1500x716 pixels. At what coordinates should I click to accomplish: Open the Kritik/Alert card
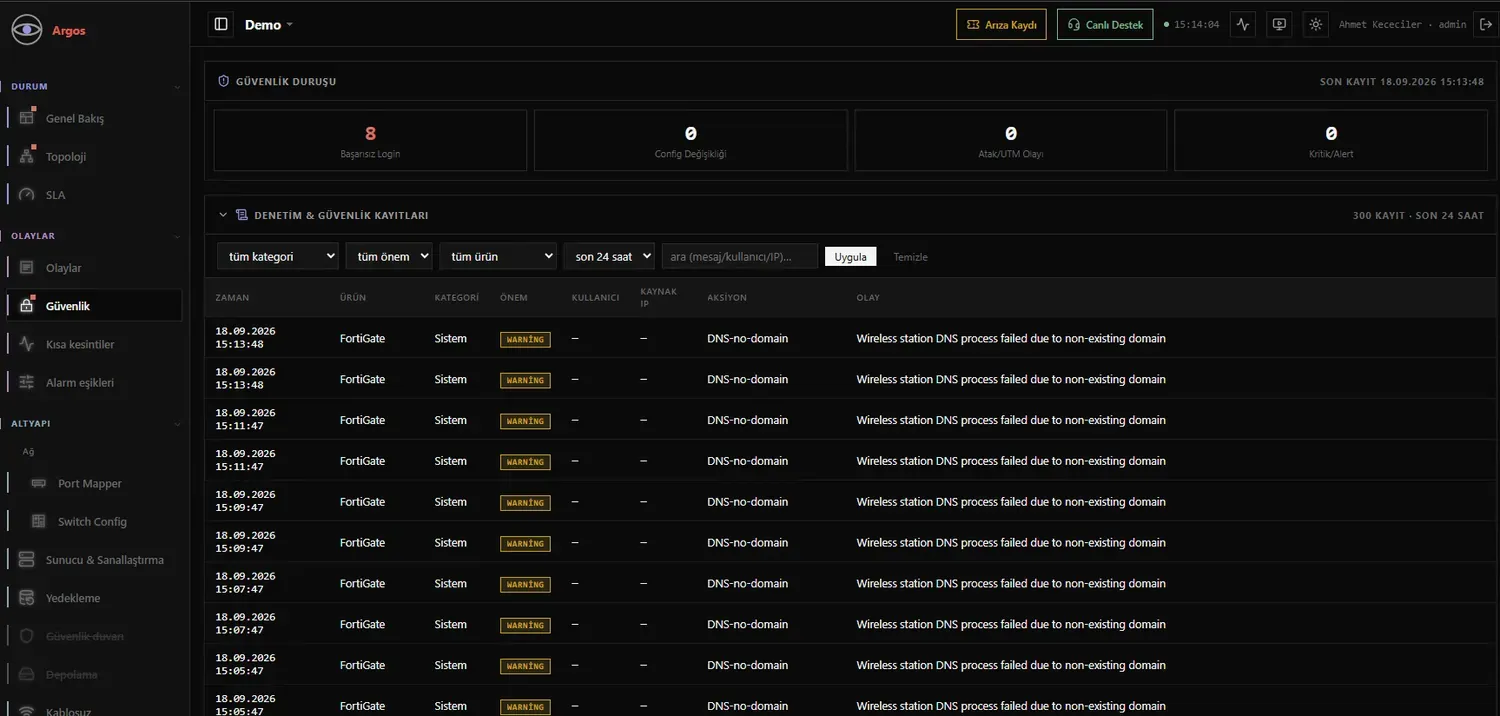point(1331,140)
